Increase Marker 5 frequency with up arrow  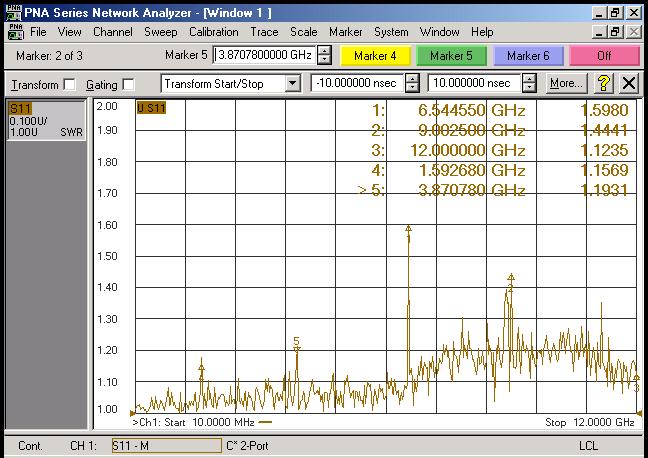[x=324, y=51]
